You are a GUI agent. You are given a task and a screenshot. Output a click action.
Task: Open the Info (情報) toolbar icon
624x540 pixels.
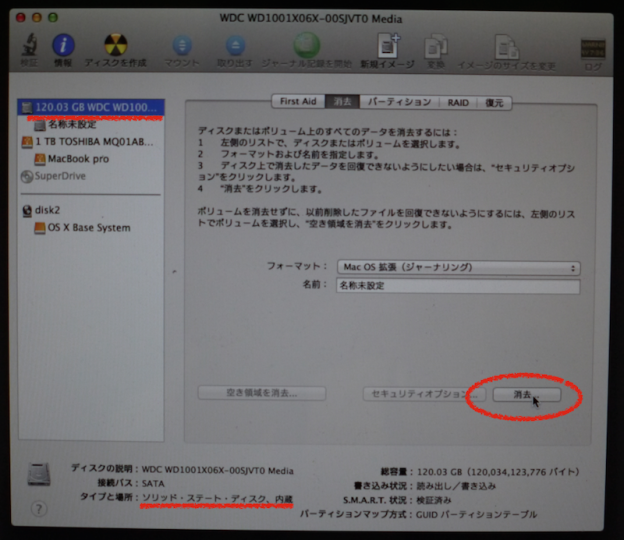pos(63,45)
